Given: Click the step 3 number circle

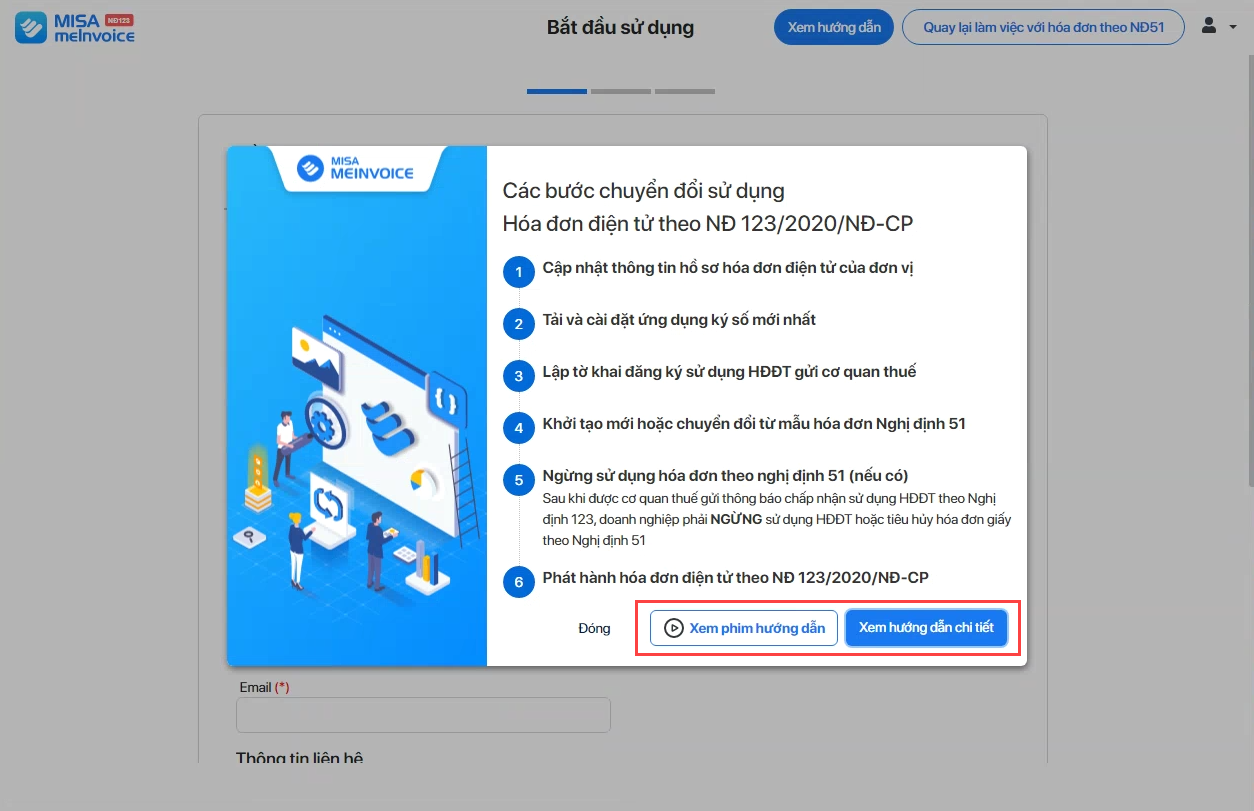Looking at the screenshot, I should click(x=518, y=376).
